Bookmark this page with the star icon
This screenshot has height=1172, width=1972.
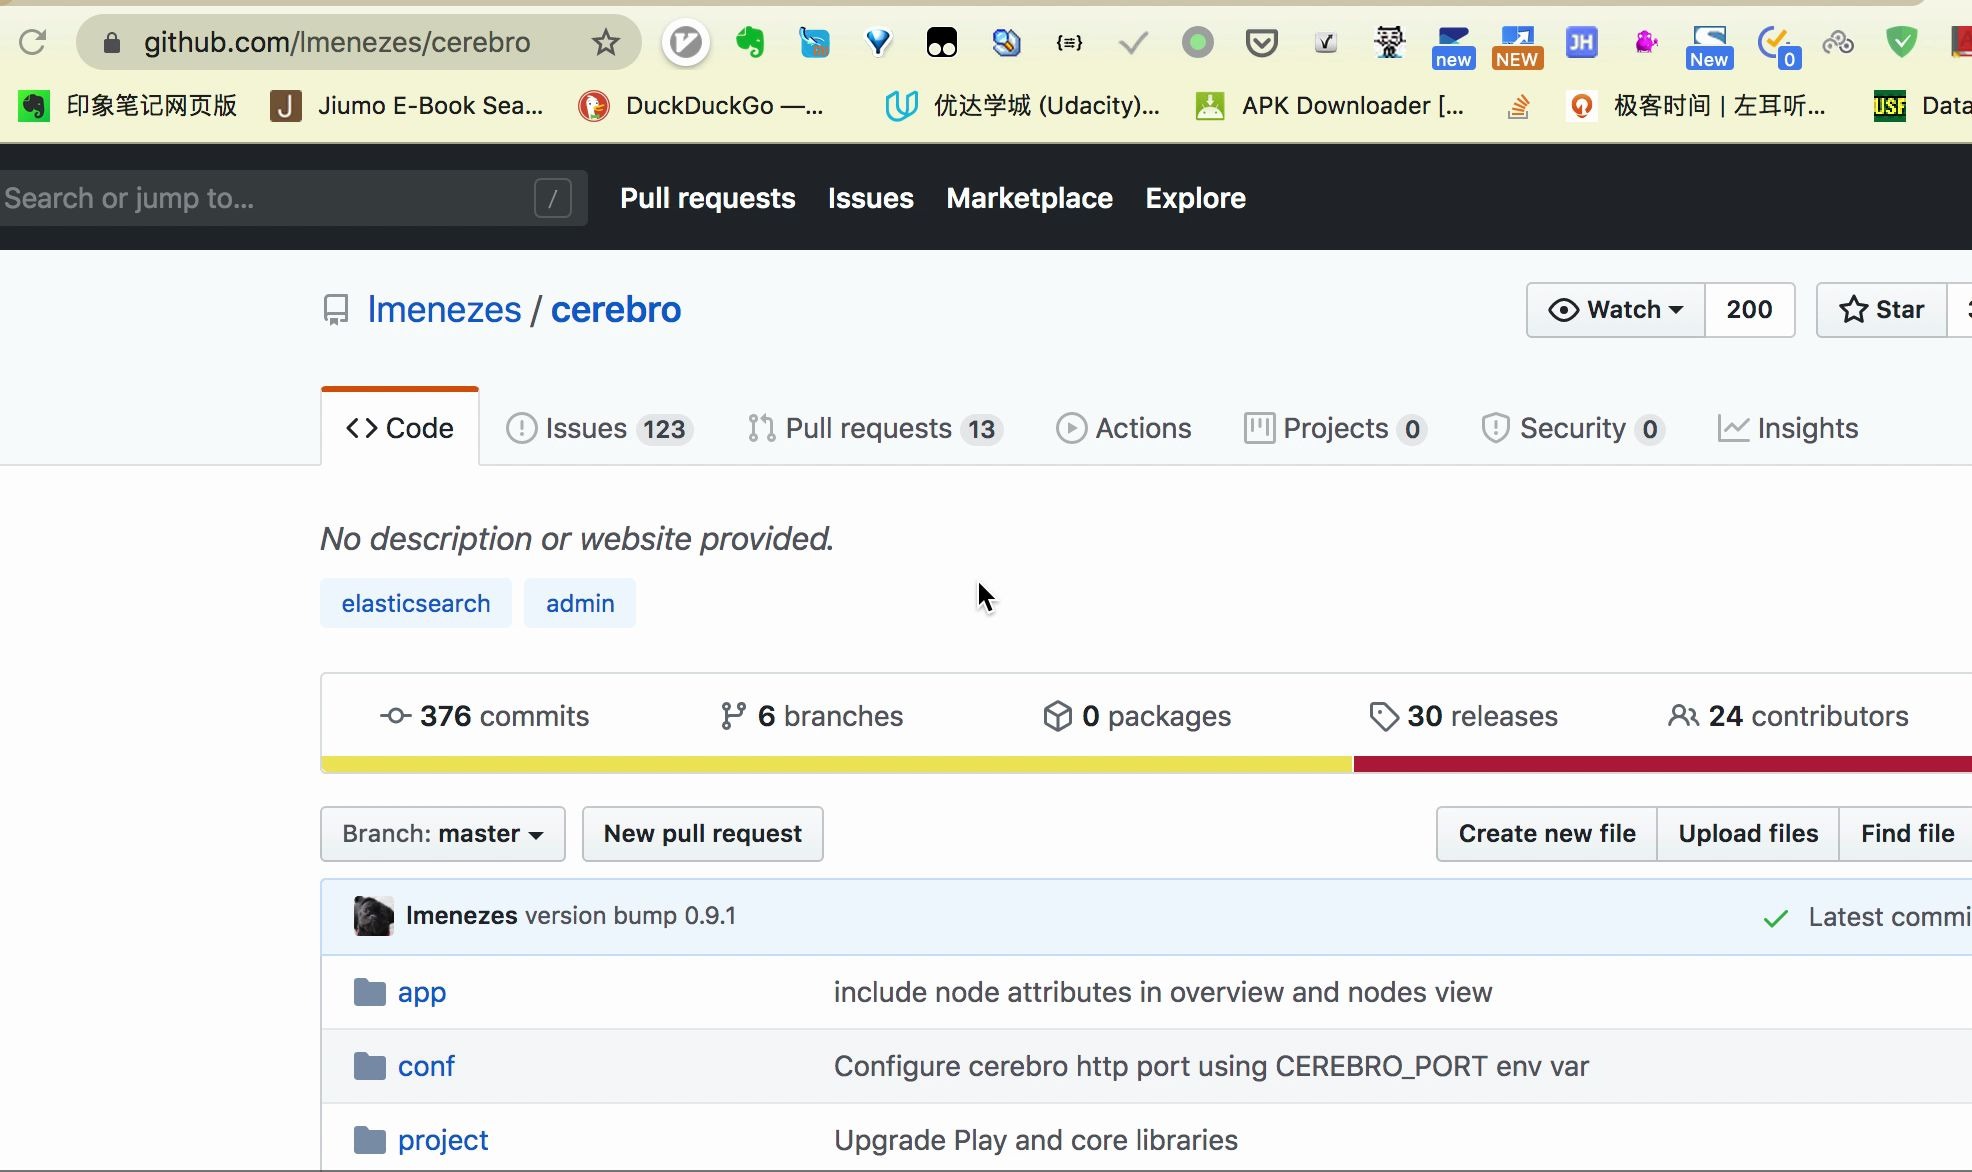click(605, 42)
